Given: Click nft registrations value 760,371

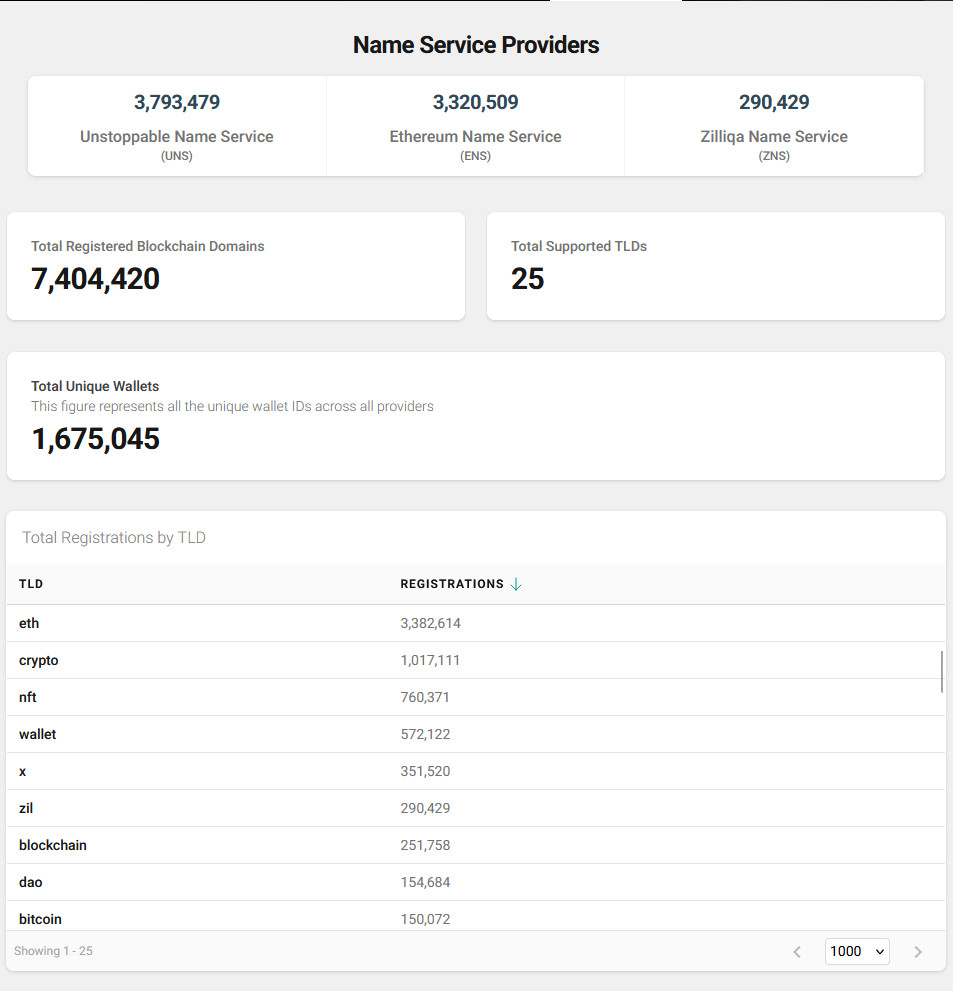Looking at the screenshot, I should coord(425,697).
